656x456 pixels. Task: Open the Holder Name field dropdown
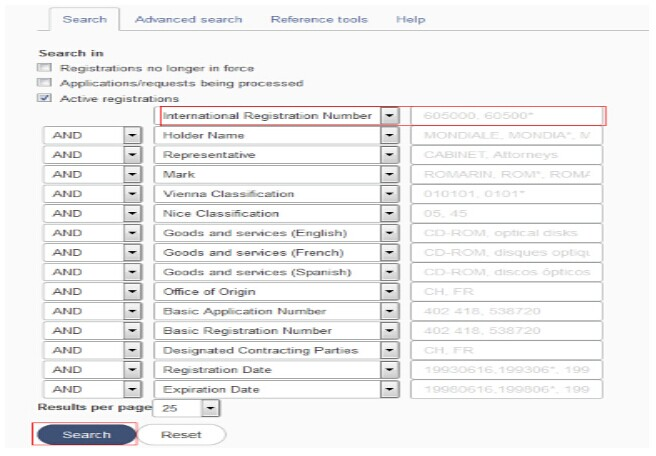point(391,135)
